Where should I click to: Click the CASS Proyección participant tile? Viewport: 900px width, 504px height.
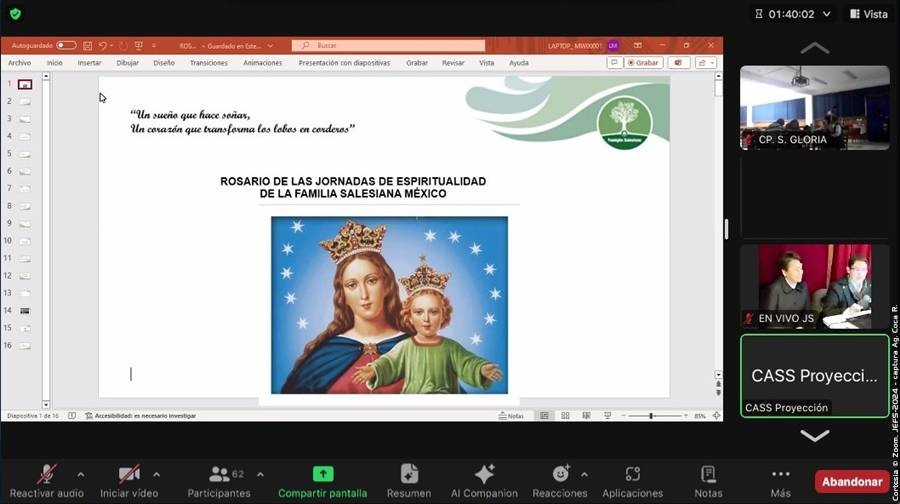click(x=814, y=376)
